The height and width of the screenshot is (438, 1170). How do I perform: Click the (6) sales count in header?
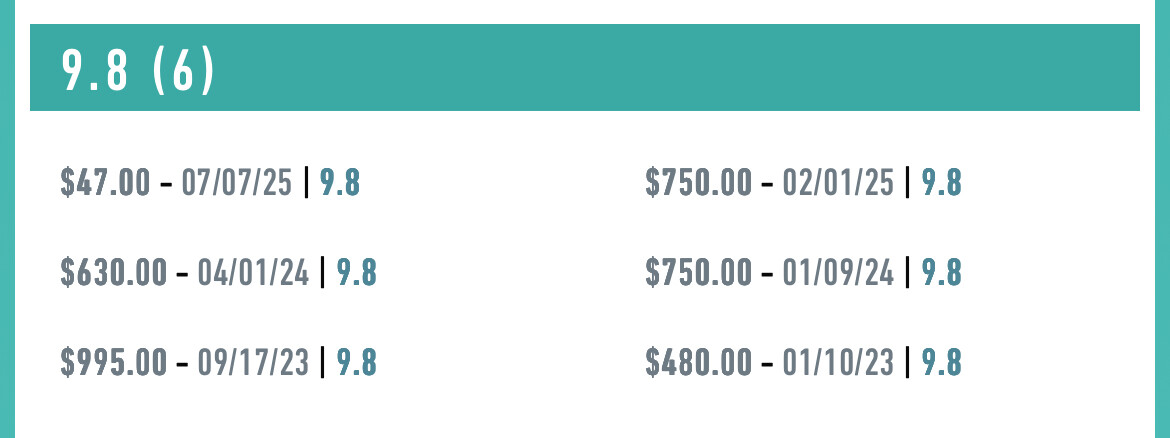point(183,69)
